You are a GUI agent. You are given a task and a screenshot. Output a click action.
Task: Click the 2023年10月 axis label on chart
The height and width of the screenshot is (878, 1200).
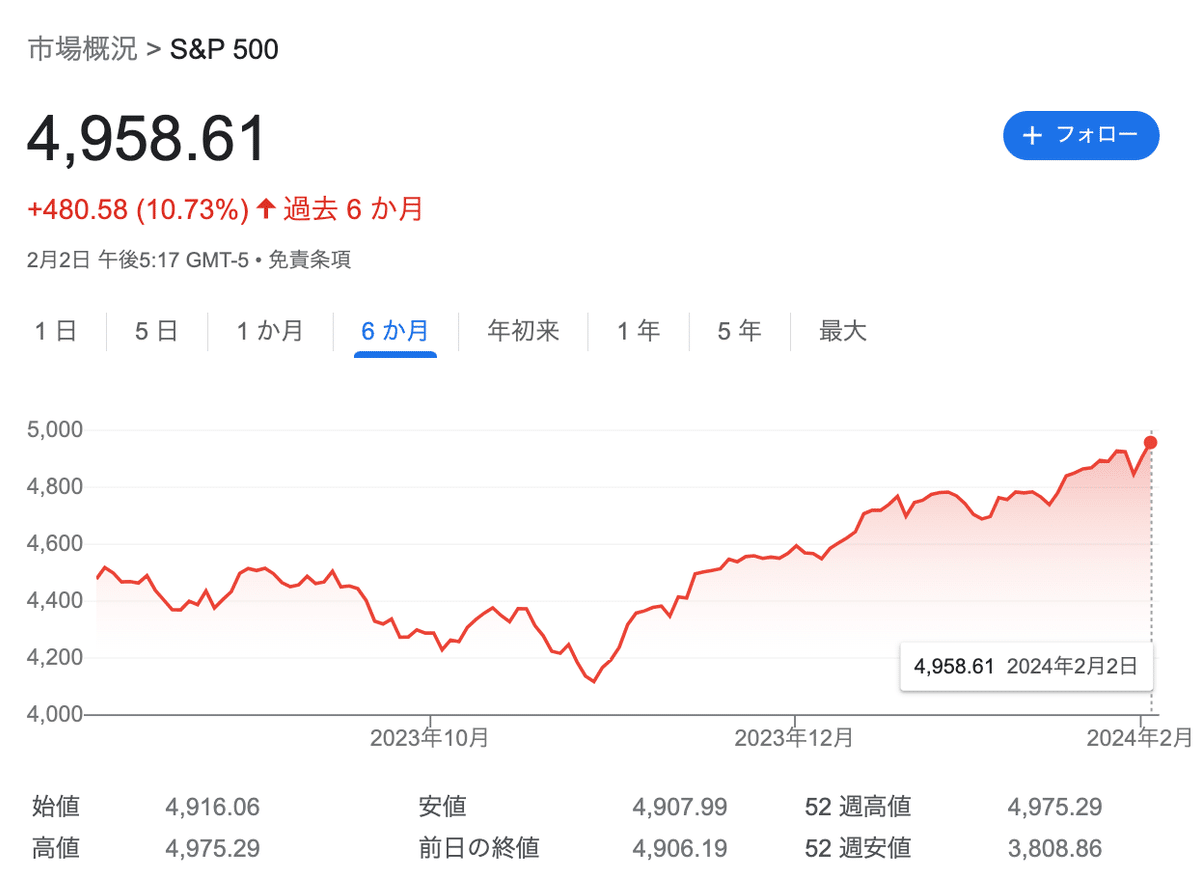click(430, 739)
